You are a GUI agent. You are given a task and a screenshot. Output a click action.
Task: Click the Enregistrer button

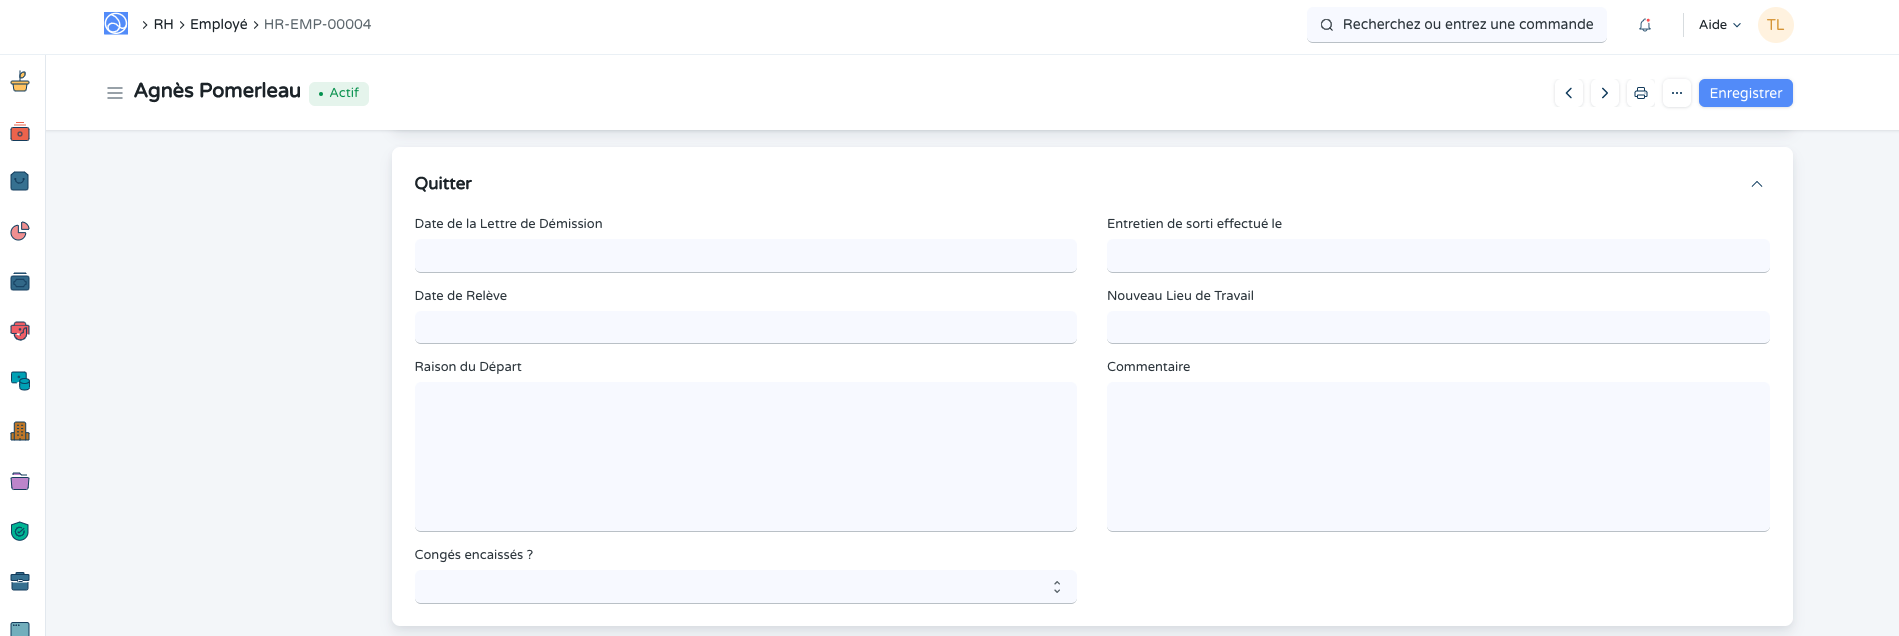(1745, 93)
